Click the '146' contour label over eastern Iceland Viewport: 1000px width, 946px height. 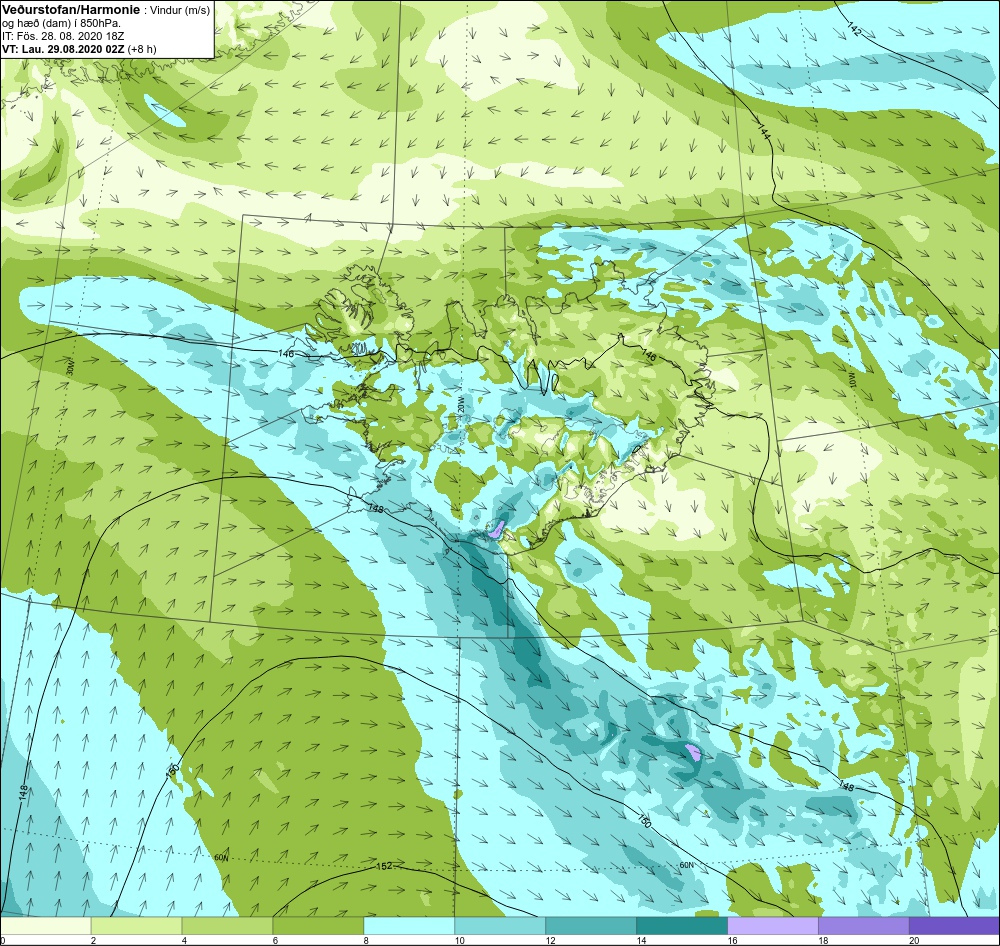click(x=649, y=355)
